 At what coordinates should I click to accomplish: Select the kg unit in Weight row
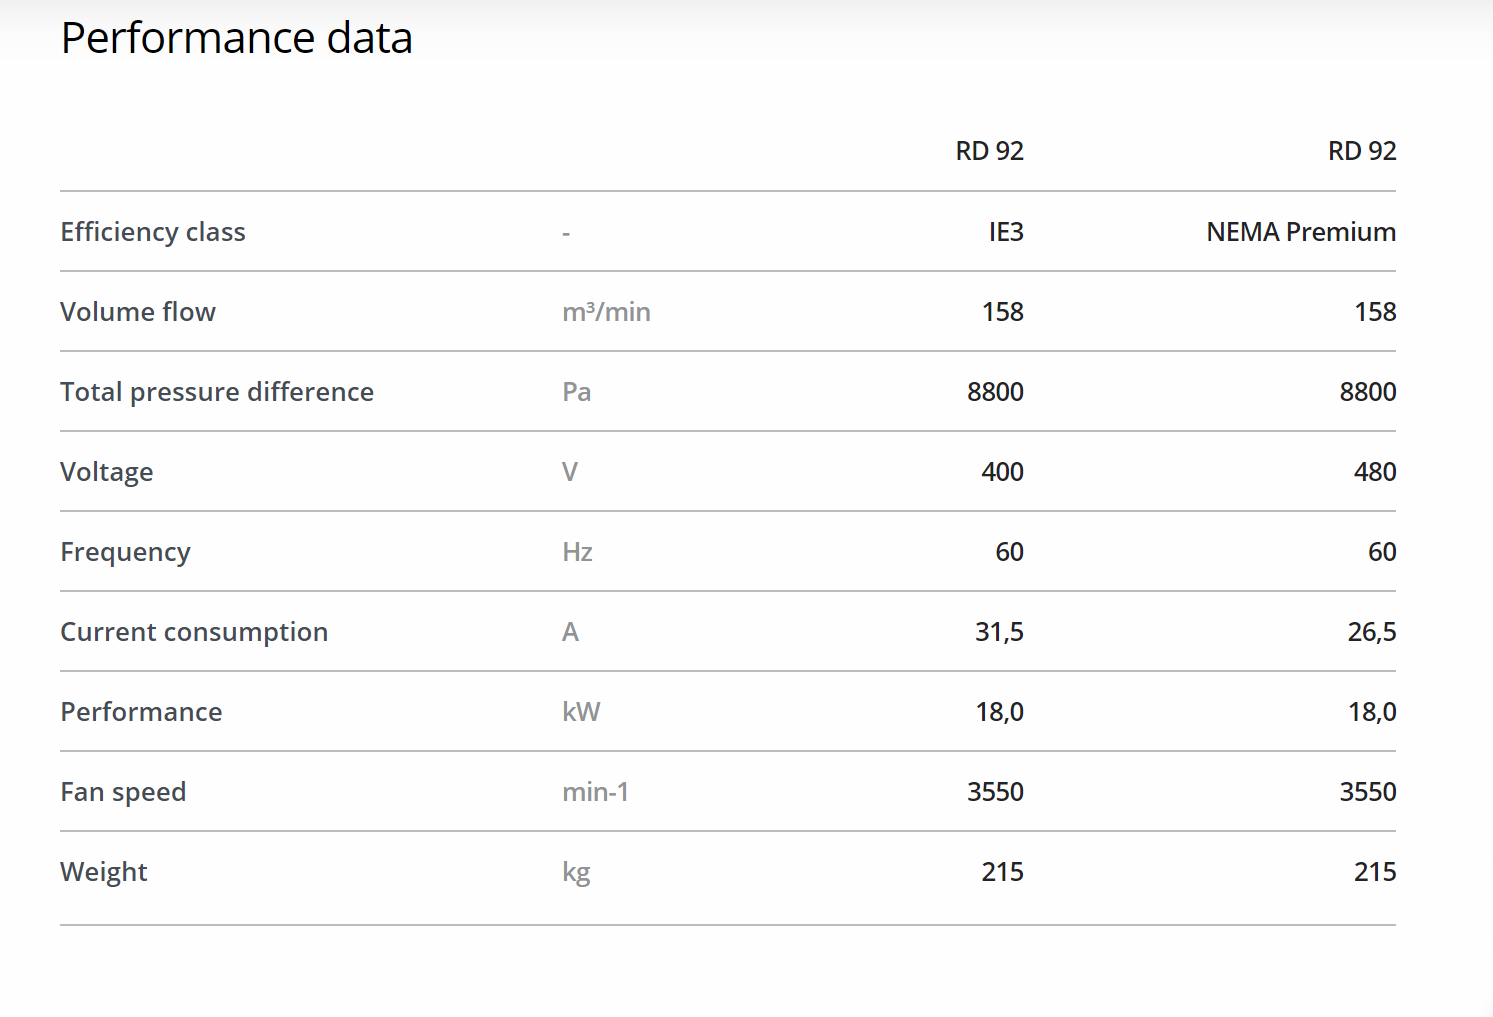(x=576, y=872)
